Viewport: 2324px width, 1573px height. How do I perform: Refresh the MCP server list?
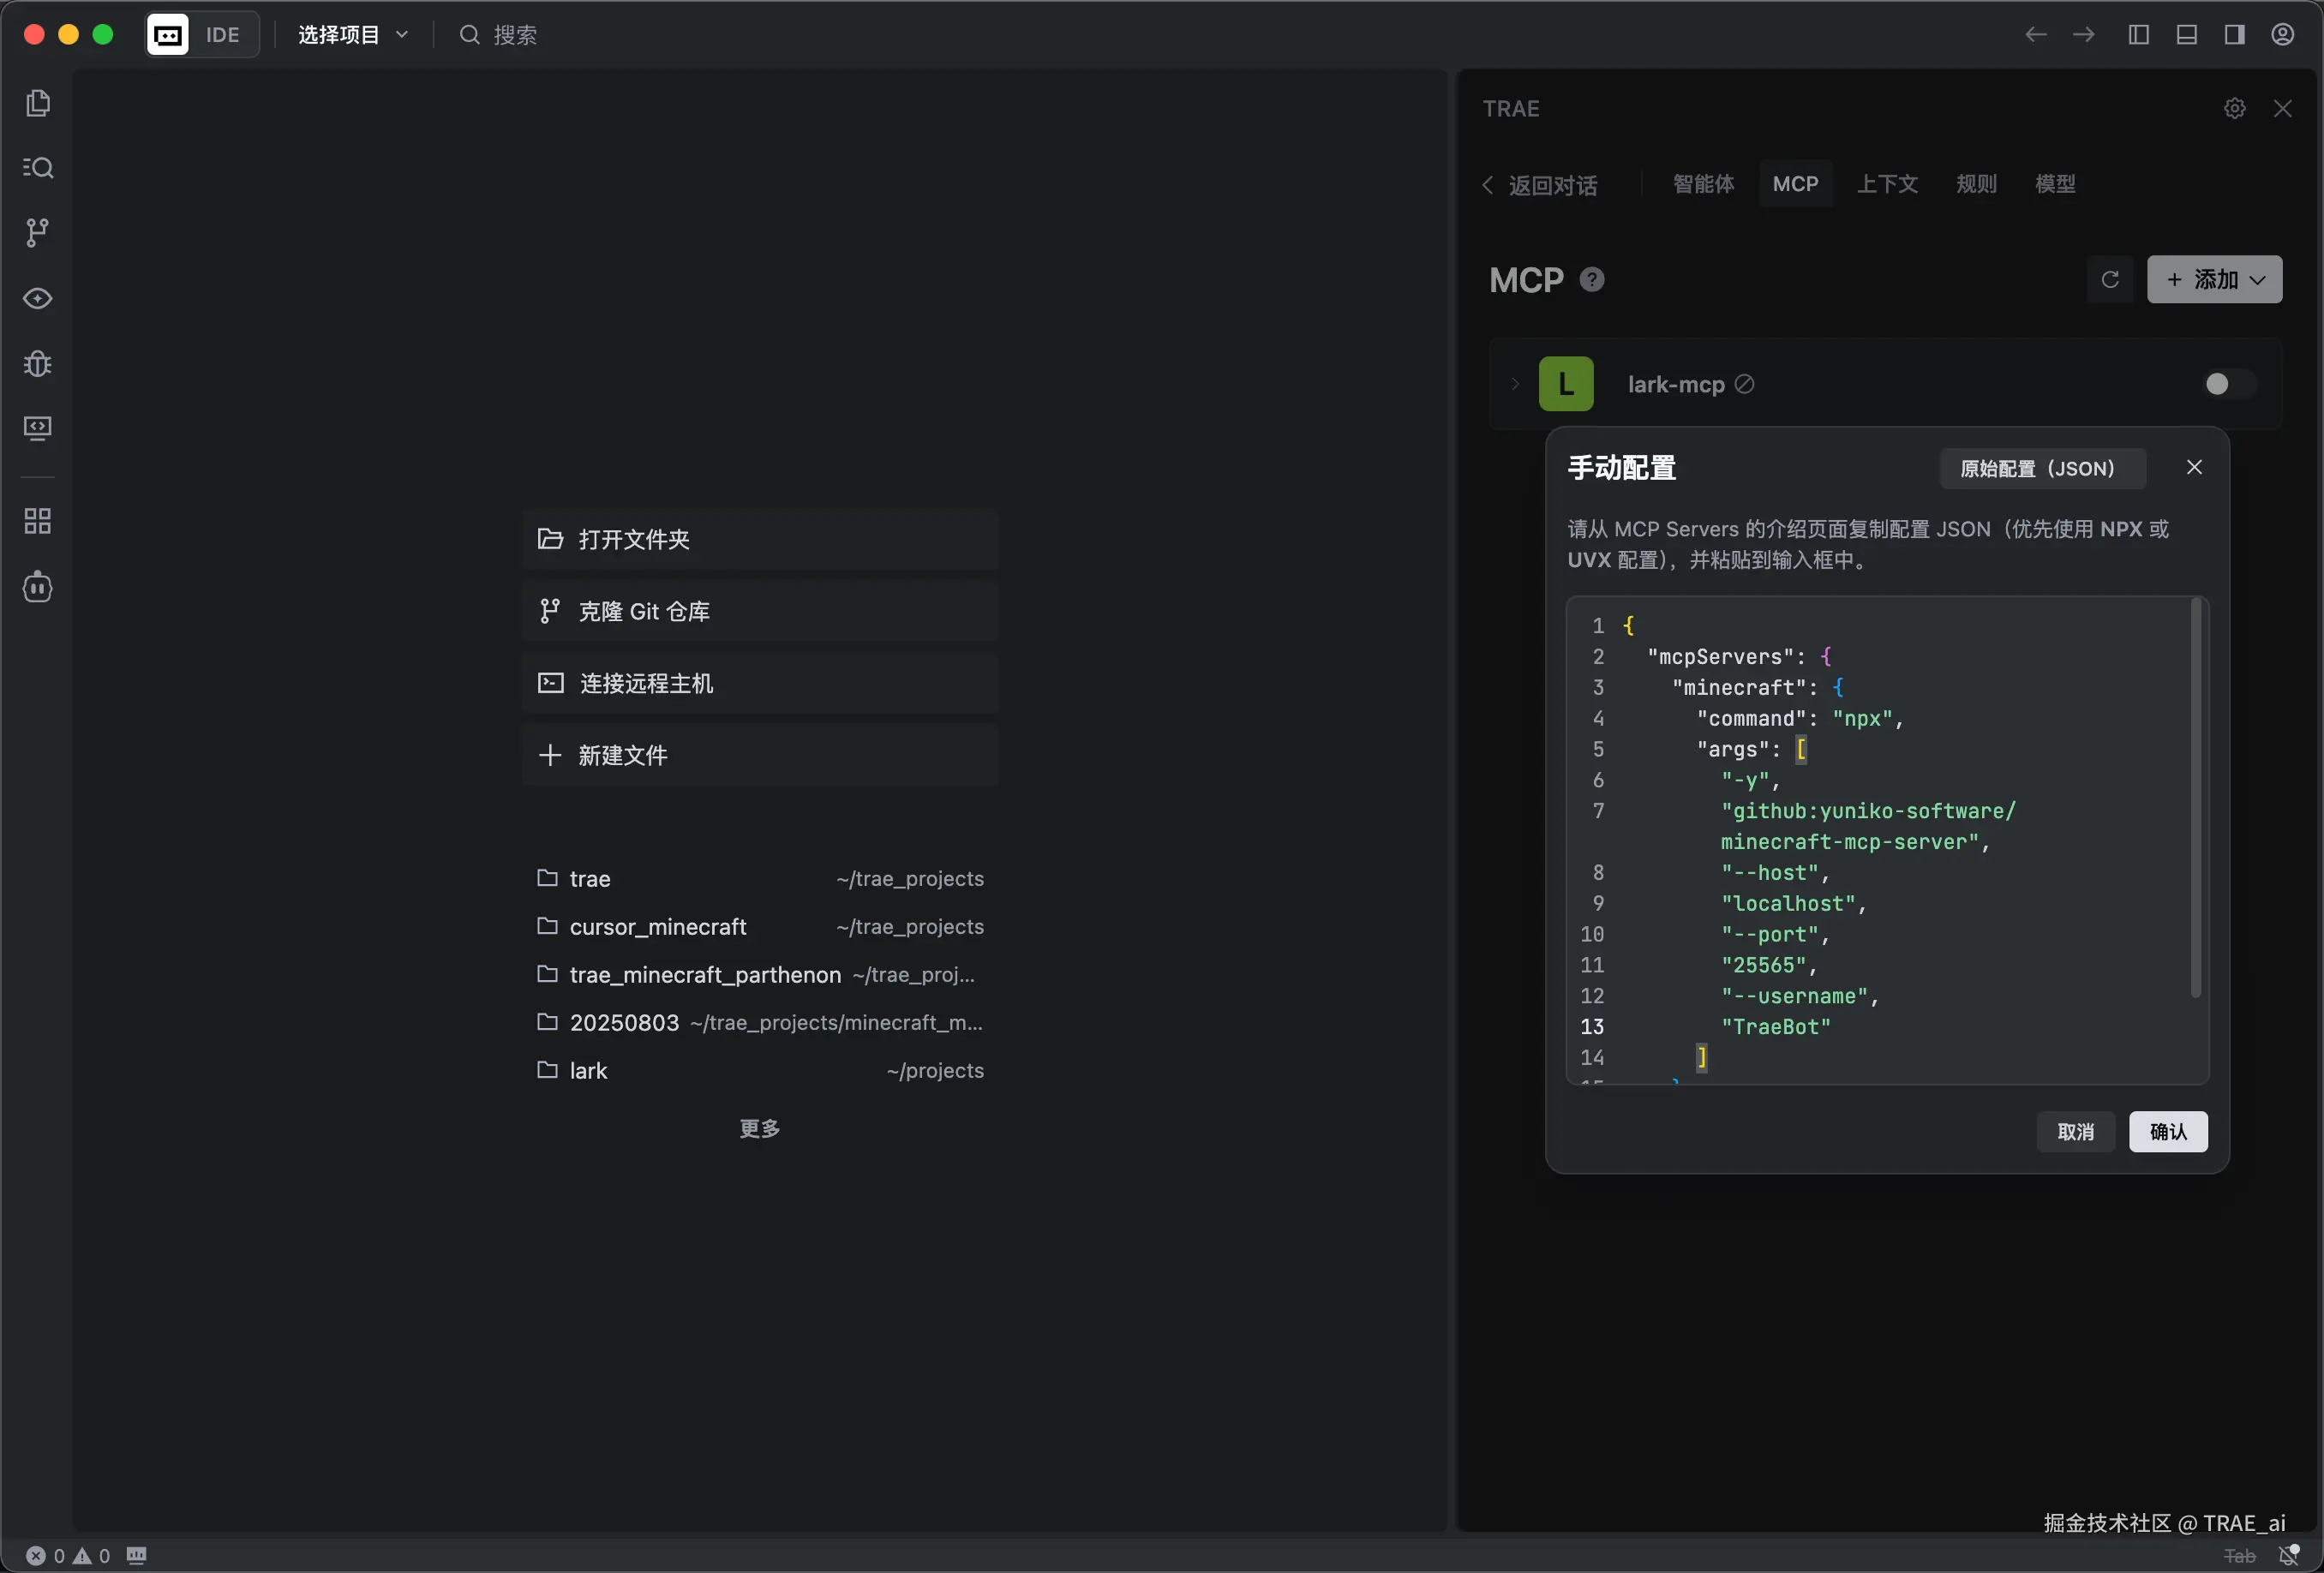click(x=2109, y=280)
